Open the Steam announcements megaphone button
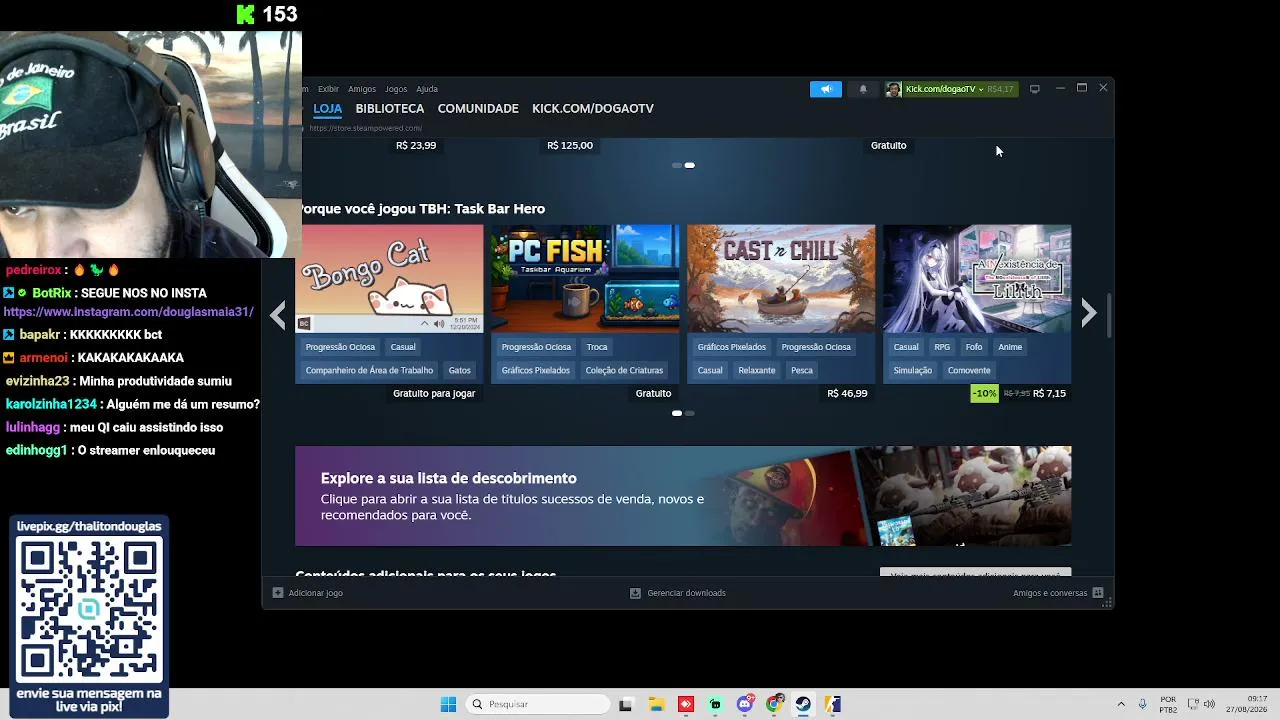The image size is (1280, 720). (x=826, y=89)
